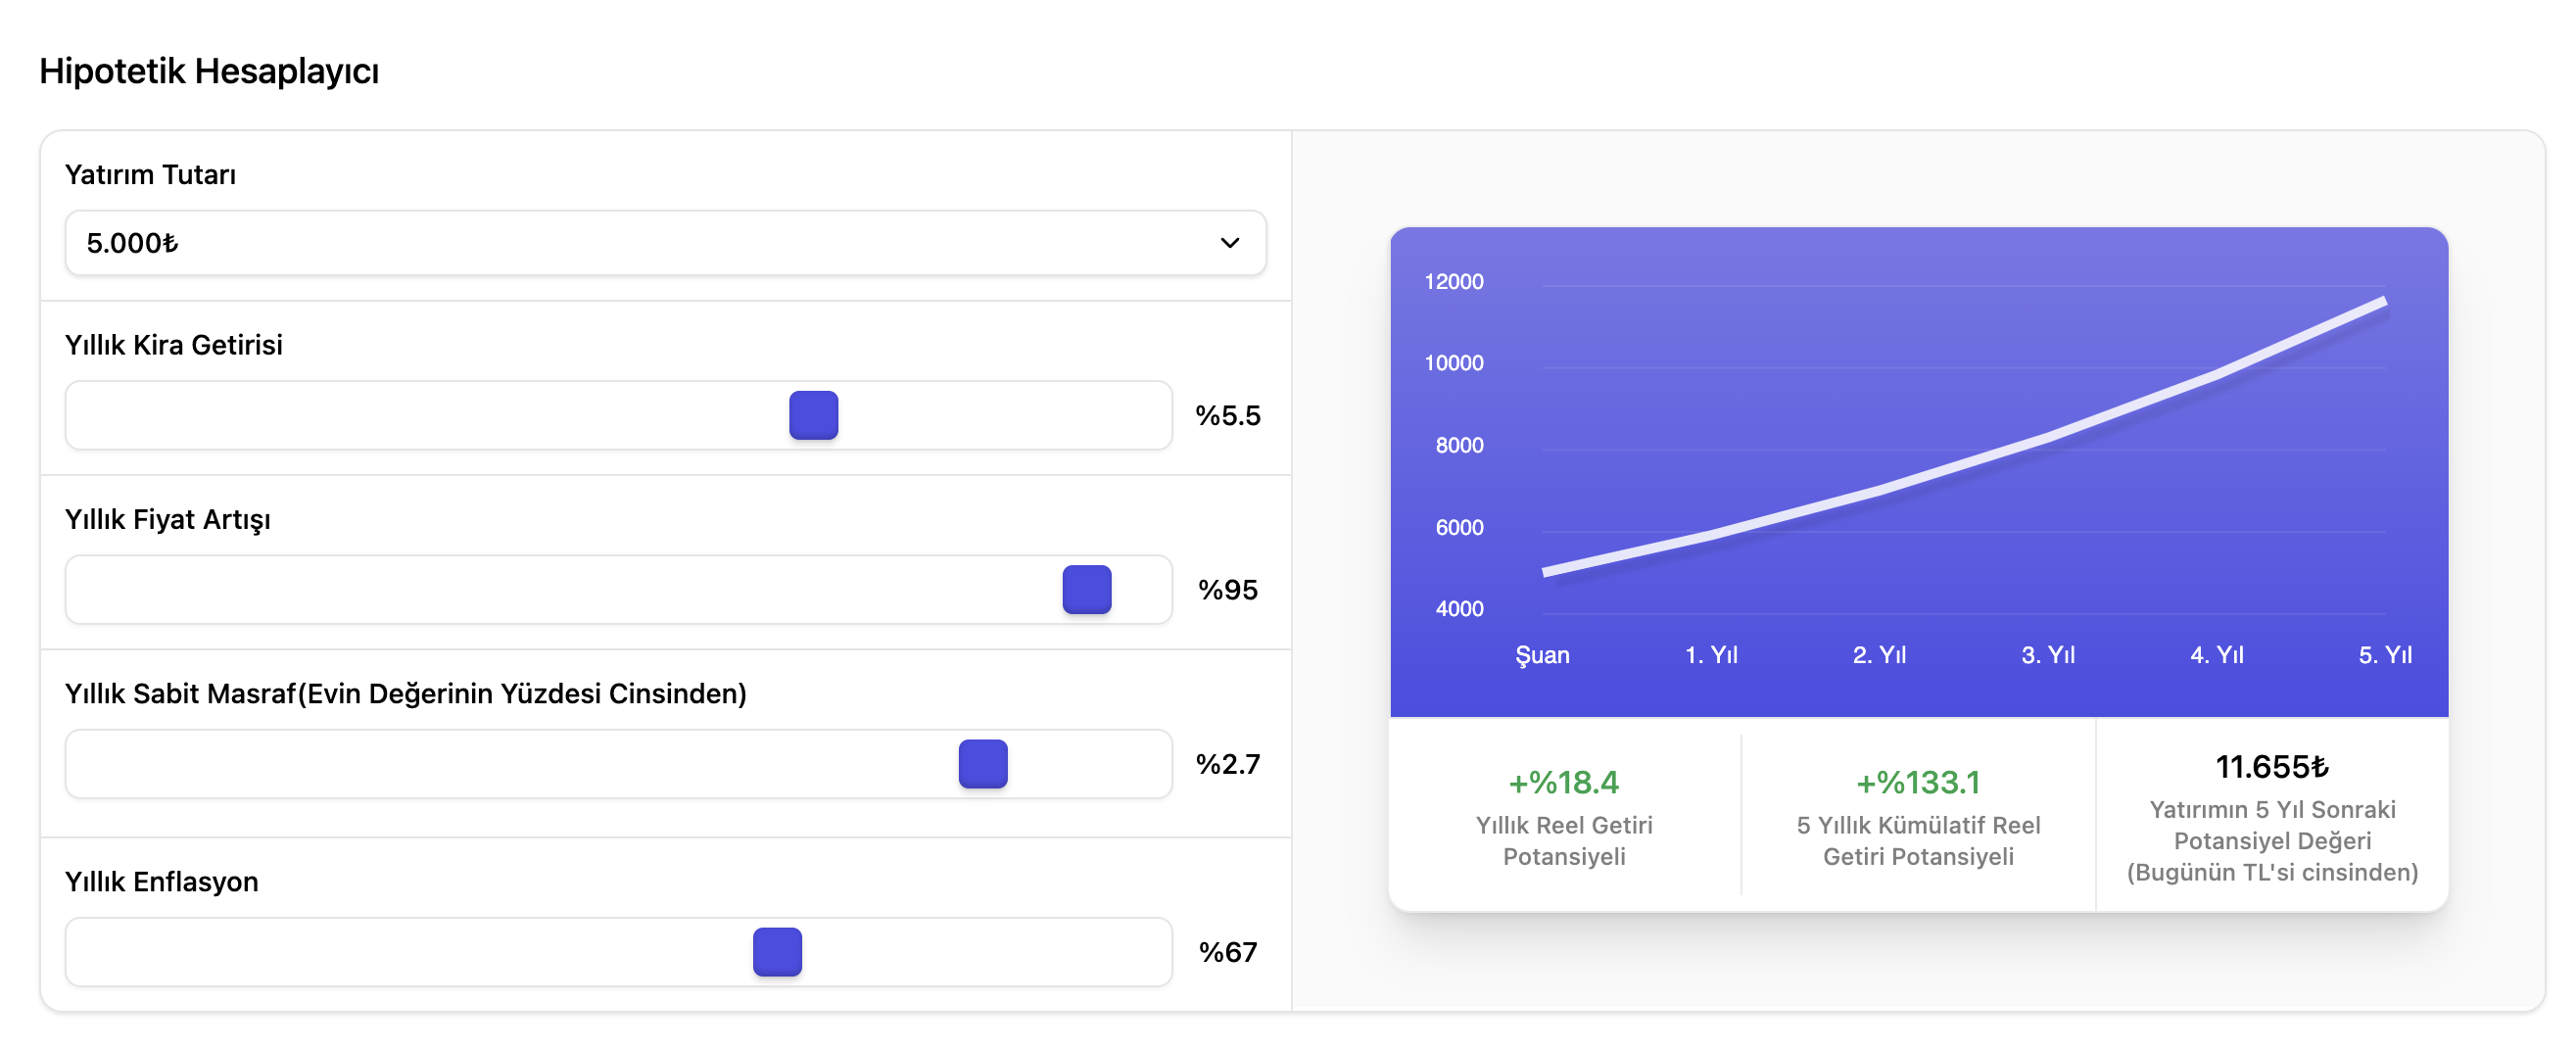Click the %95 price increase value
The width and height of the screenshot is (2576, 1050).
(1227, 590)
